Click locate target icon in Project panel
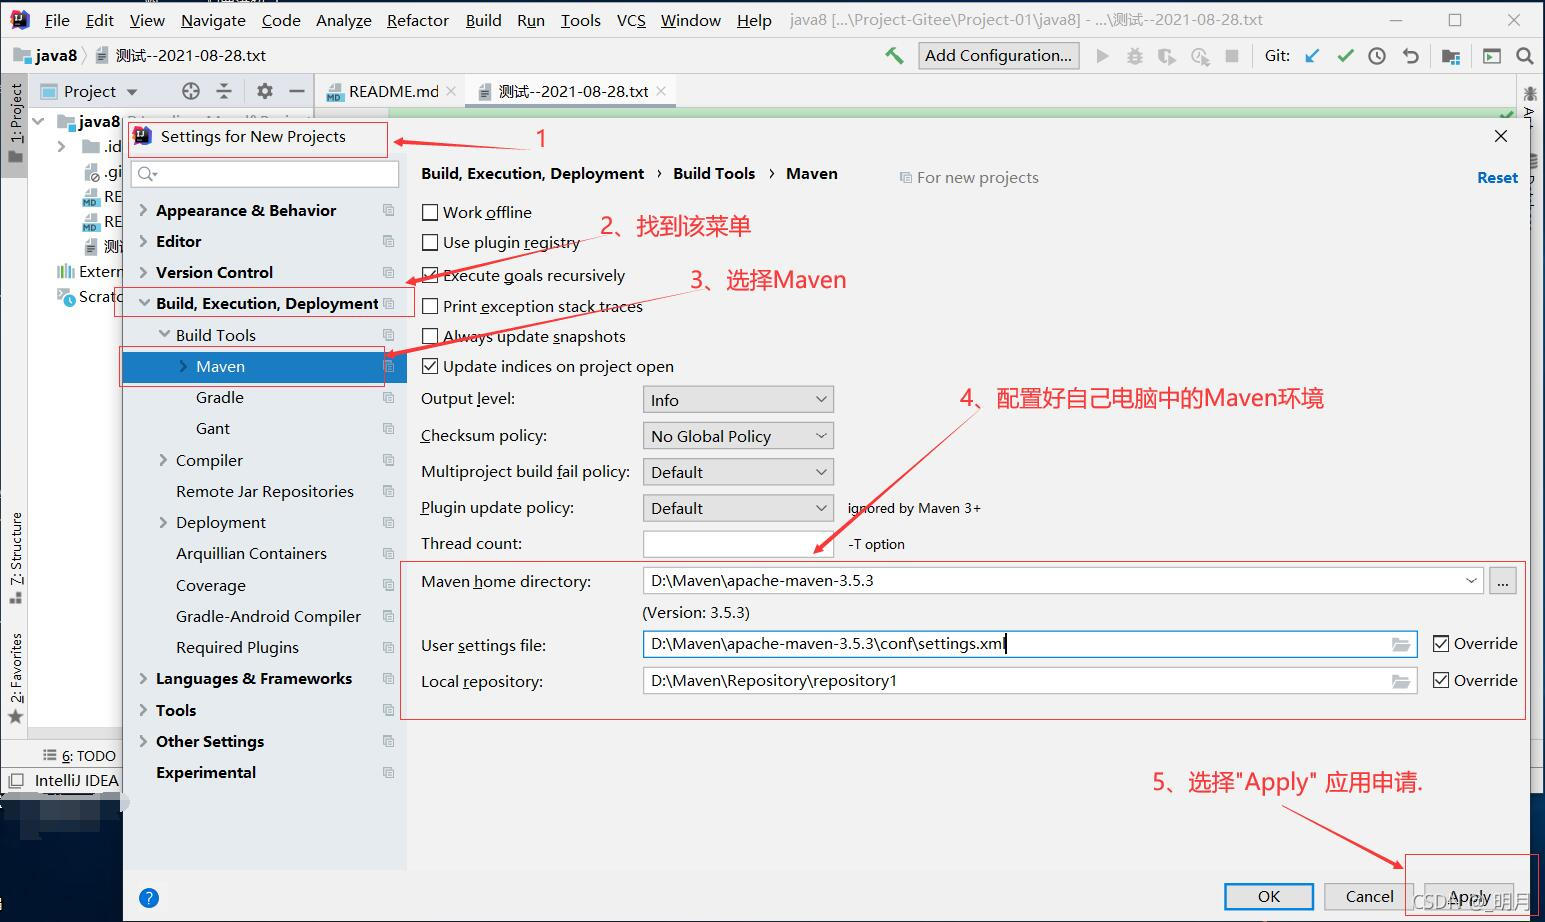Image resolution: width=1545 pixels, height=922 pixels. point(191,91)
